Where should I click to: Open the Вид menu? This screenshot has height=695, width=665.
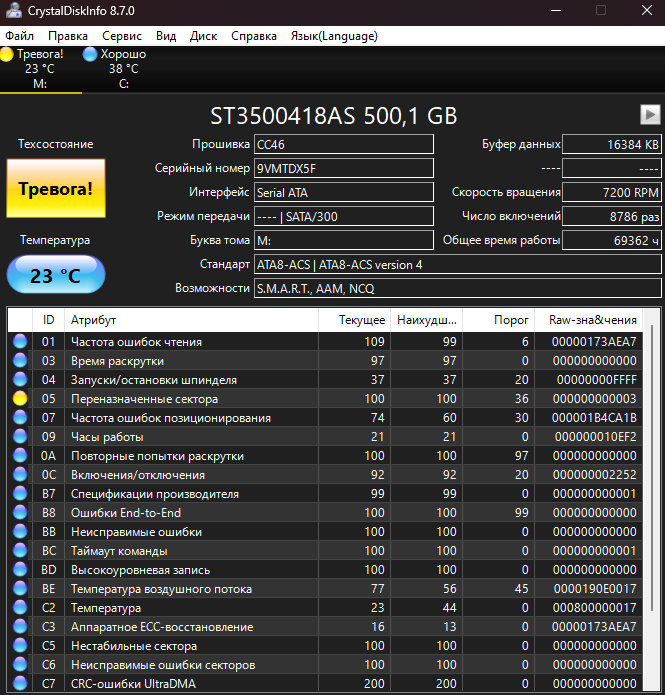166,36
